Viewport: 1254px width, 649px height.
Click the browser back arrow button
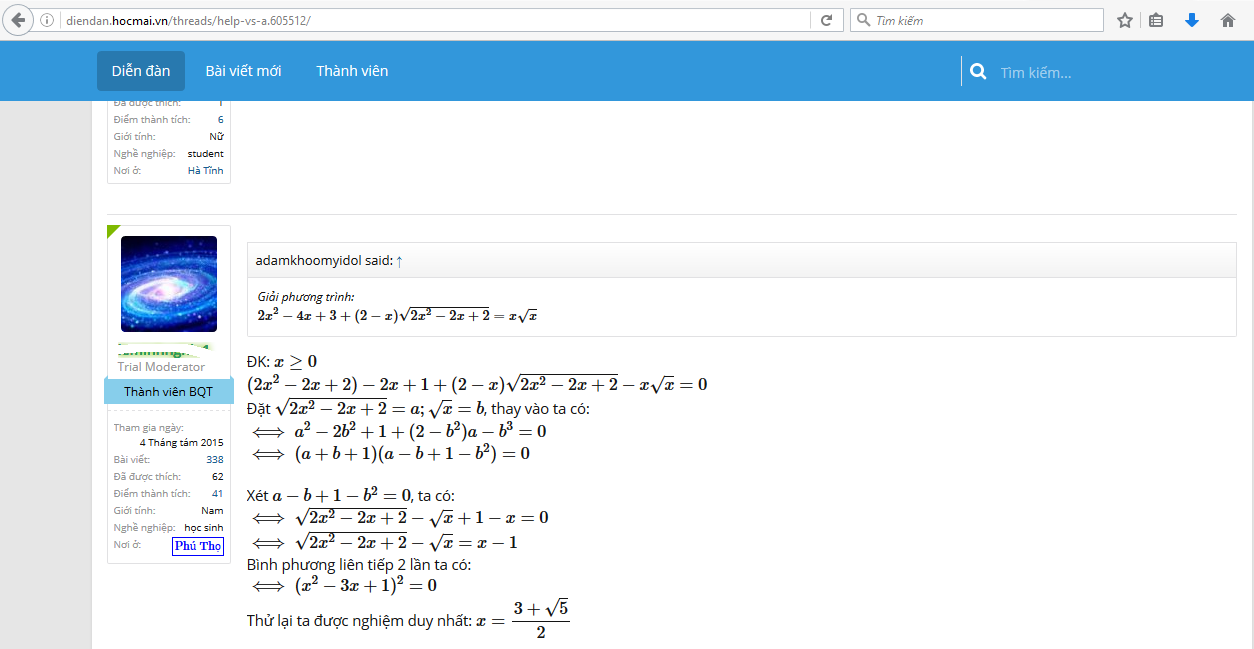click(x=18, y=20)
